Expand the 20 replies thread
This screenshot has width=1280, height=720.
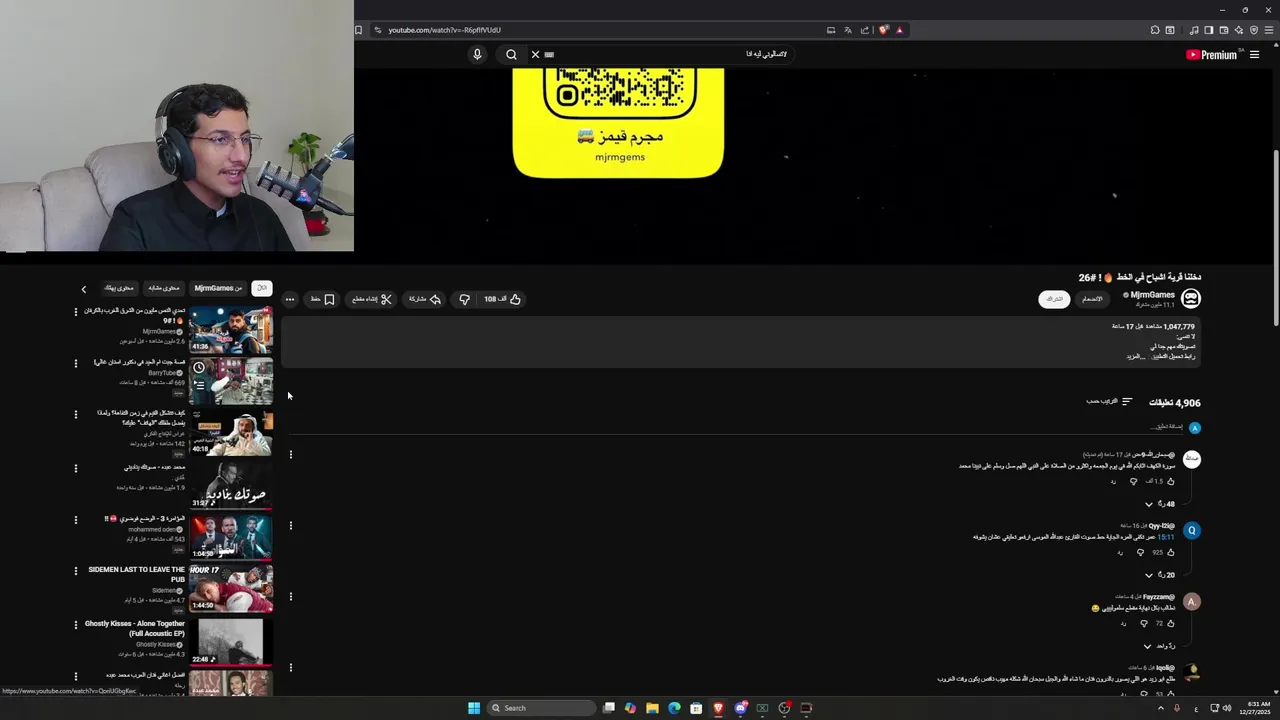[x=1160, y=575]
